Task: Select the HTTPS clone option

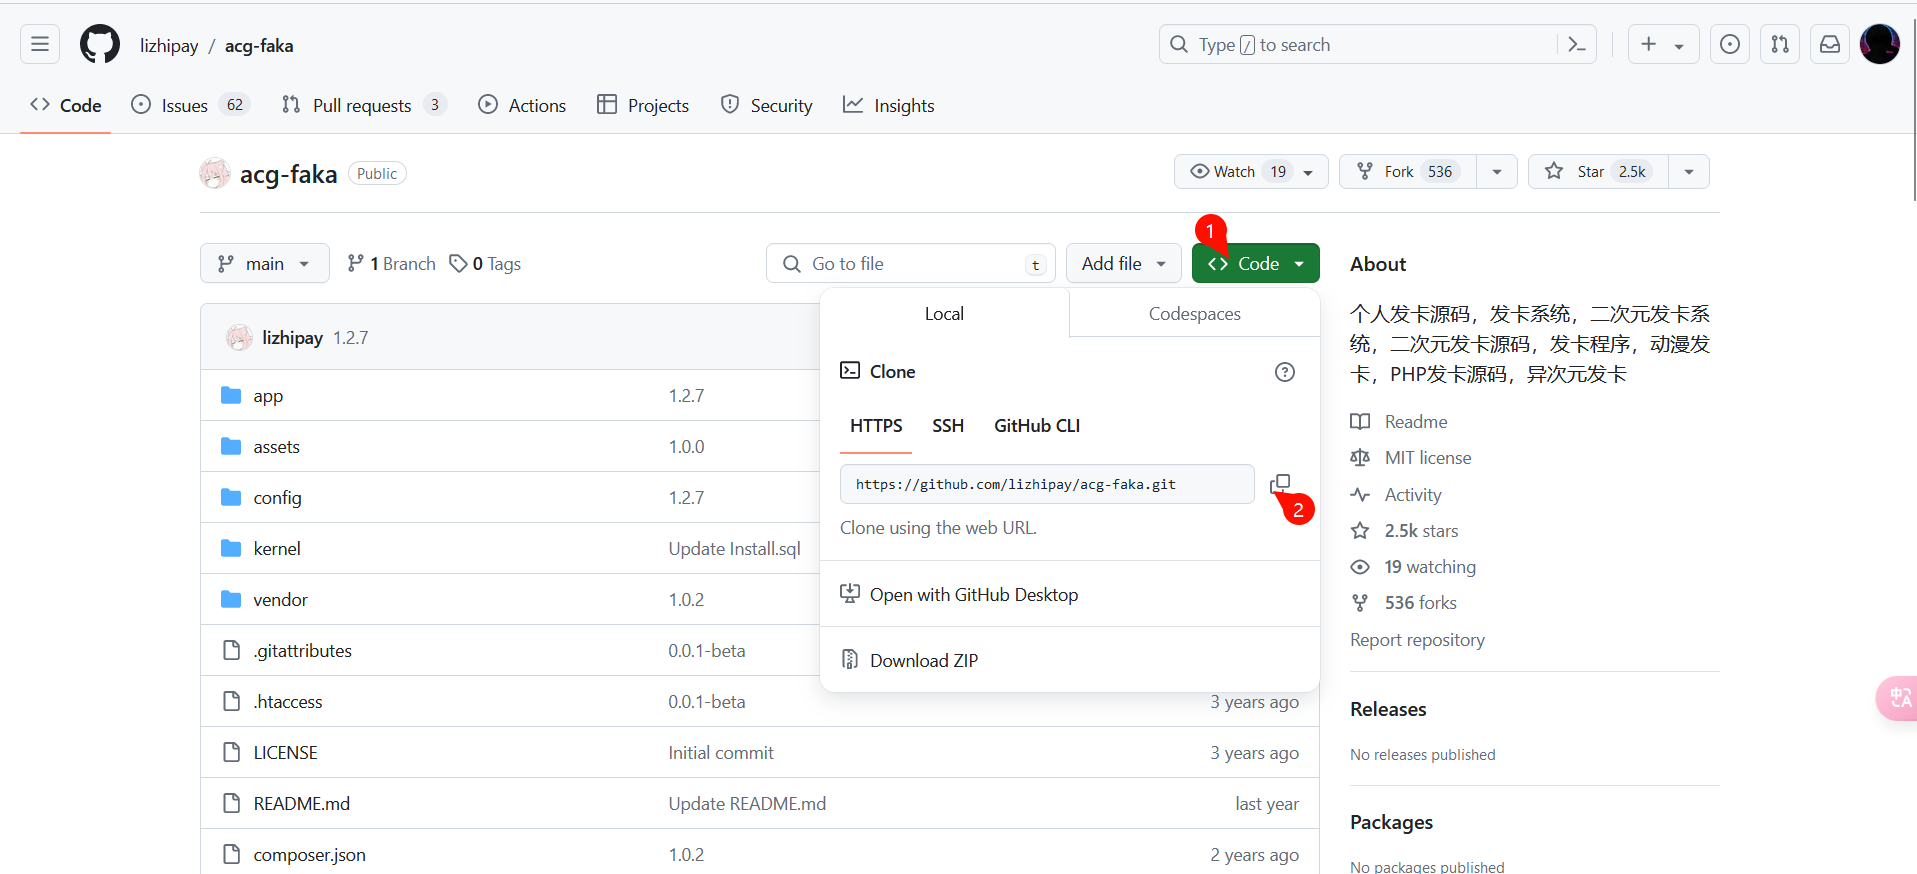Action: coord(876,426)
